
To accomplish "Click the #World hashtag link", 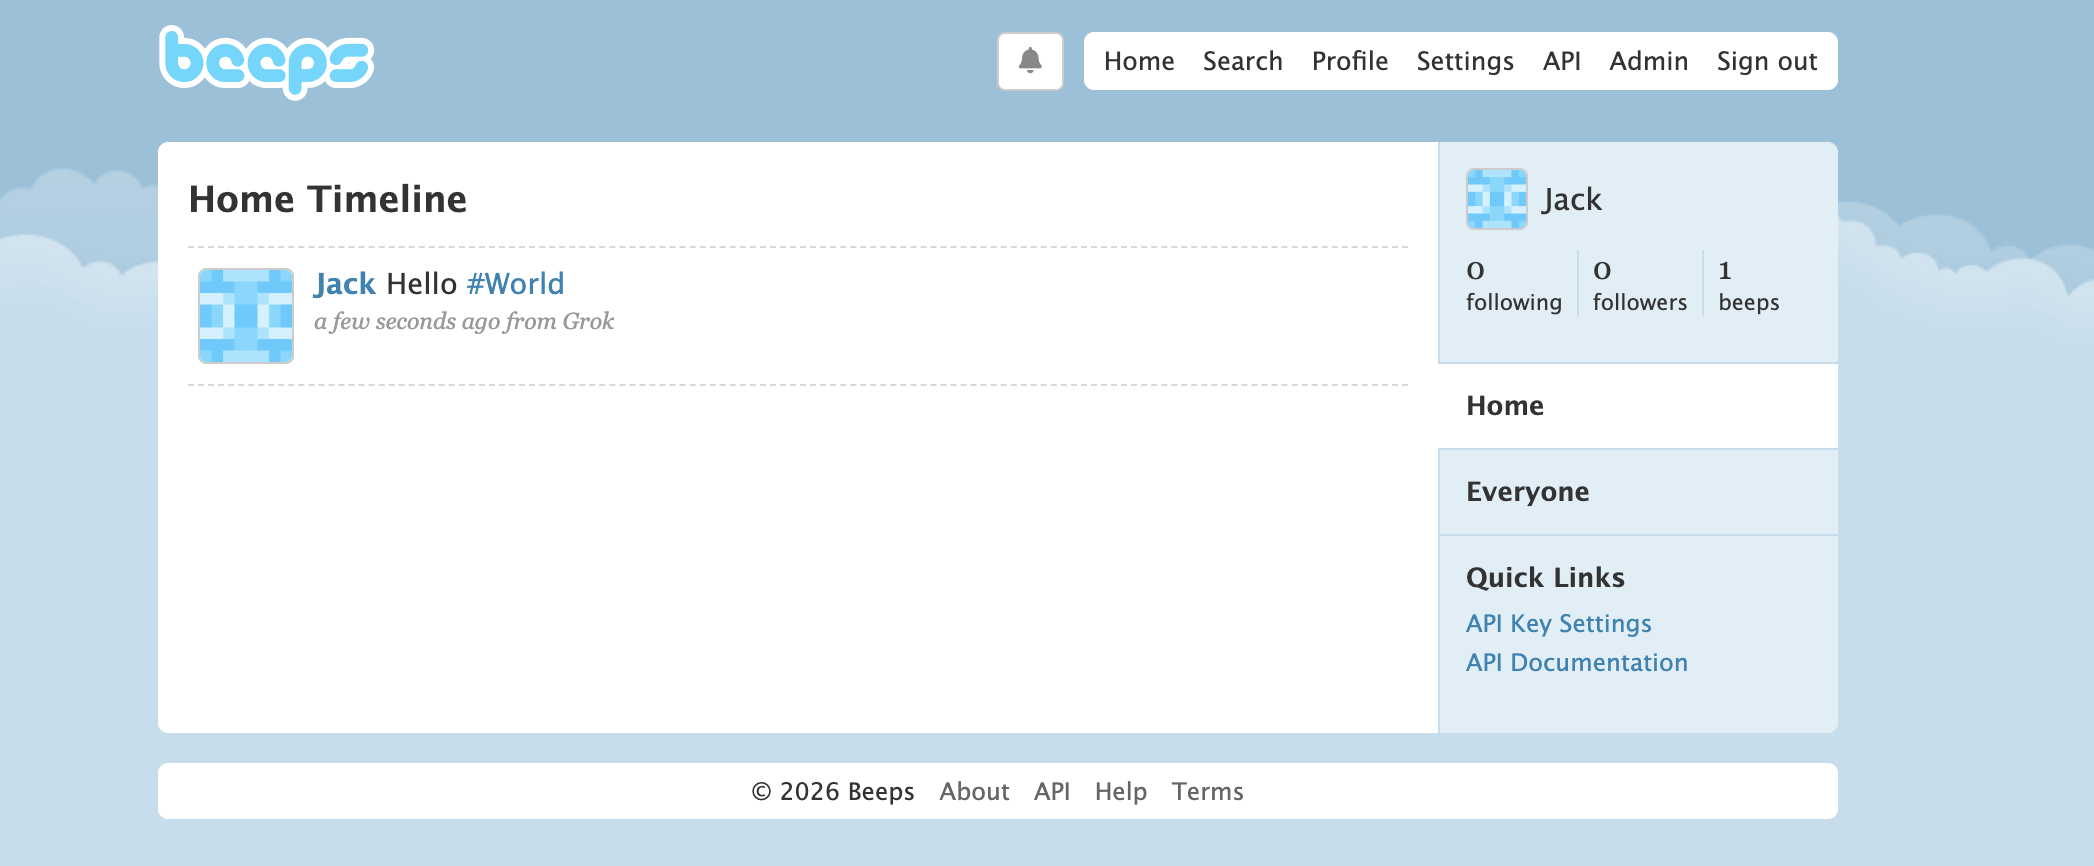I will click(515, 284).
